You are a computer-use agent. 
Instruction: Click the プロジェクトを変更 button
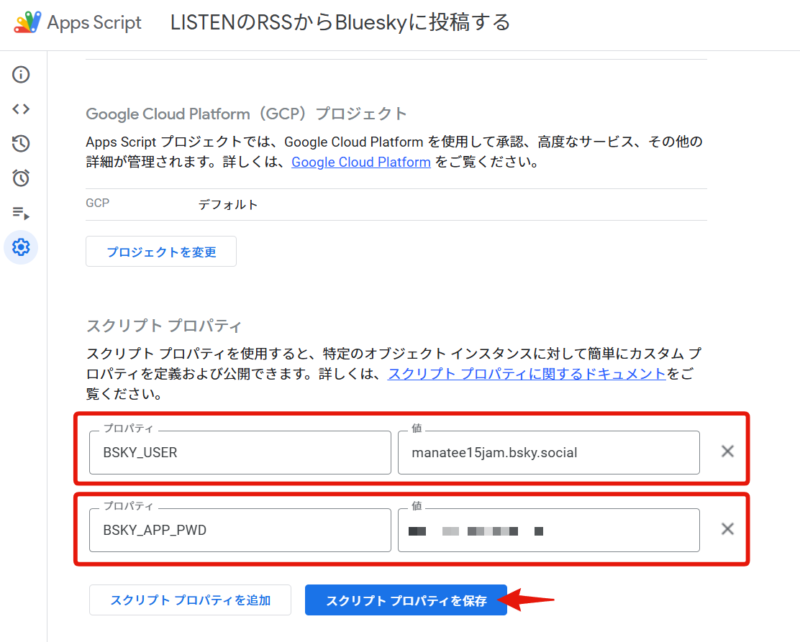pyautogui.click(x=162, y=252)
